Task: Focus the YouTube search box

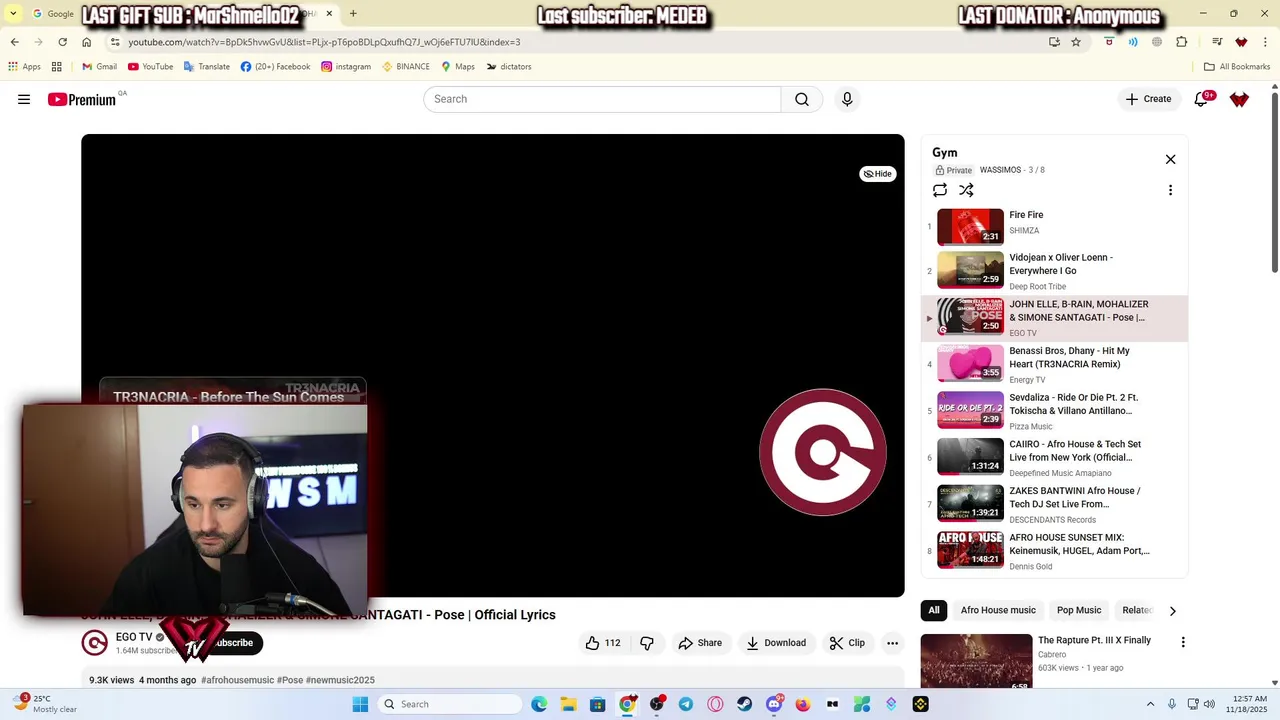Action: click(602, 99)
